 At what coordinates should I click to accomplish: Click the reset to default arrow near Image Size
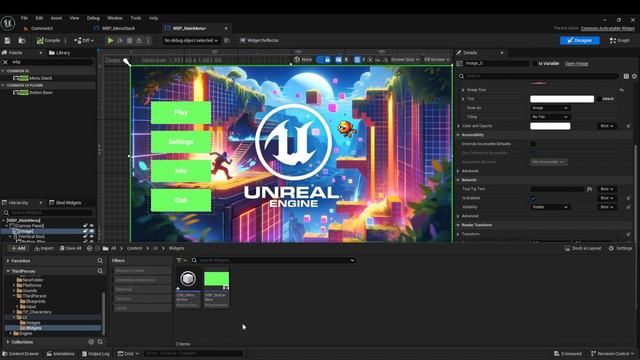click(x=621, y=90)
